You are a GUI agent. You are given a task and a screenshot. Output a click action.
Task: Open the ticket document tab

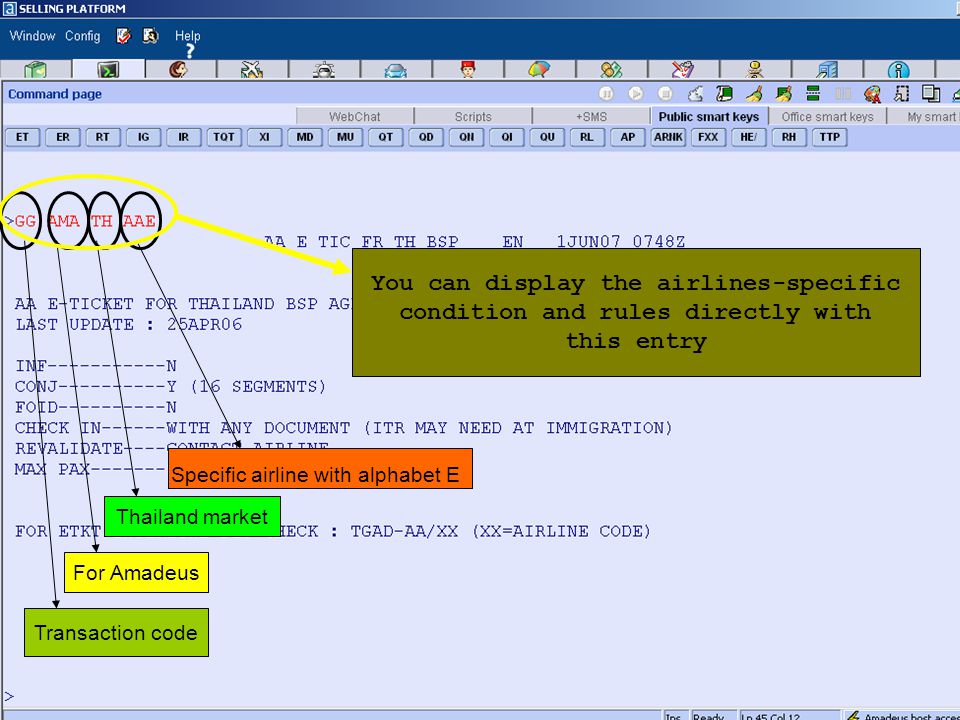coord(683,69)
